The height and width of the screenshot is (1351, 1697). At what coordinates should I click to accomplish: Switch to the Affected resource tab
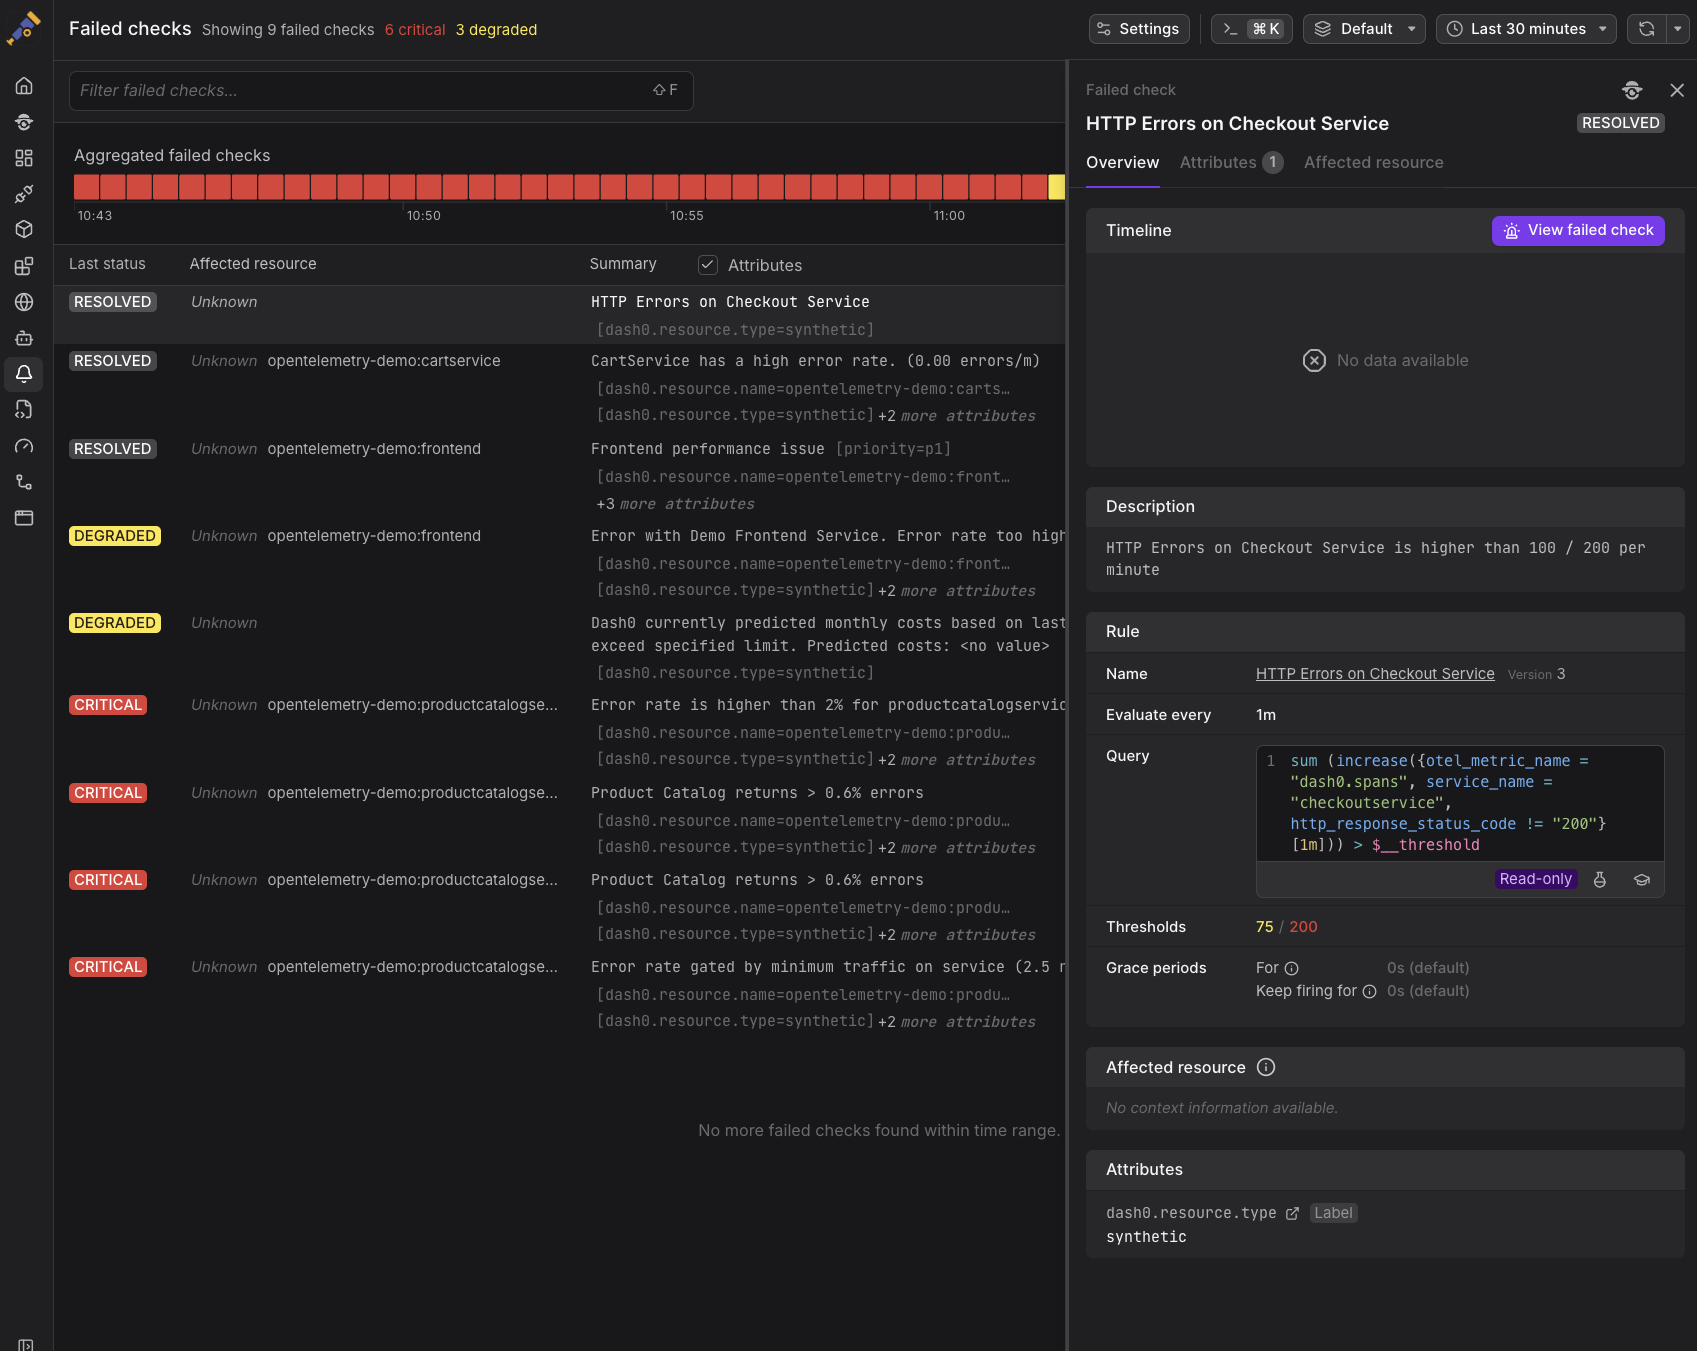pos(1373,162)
